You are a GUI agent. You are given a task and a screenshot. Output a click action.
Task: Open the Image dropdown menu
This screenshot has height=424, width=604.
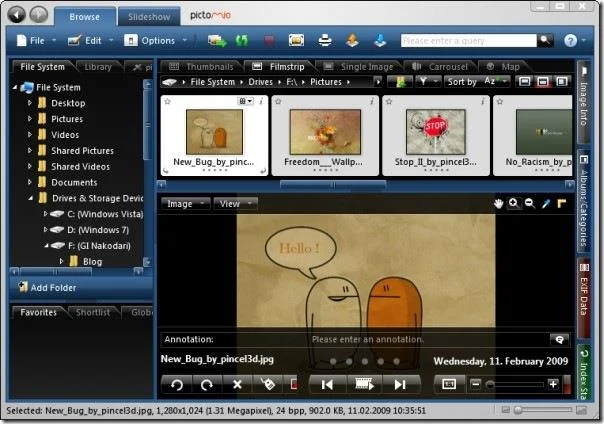click(185, 203)
